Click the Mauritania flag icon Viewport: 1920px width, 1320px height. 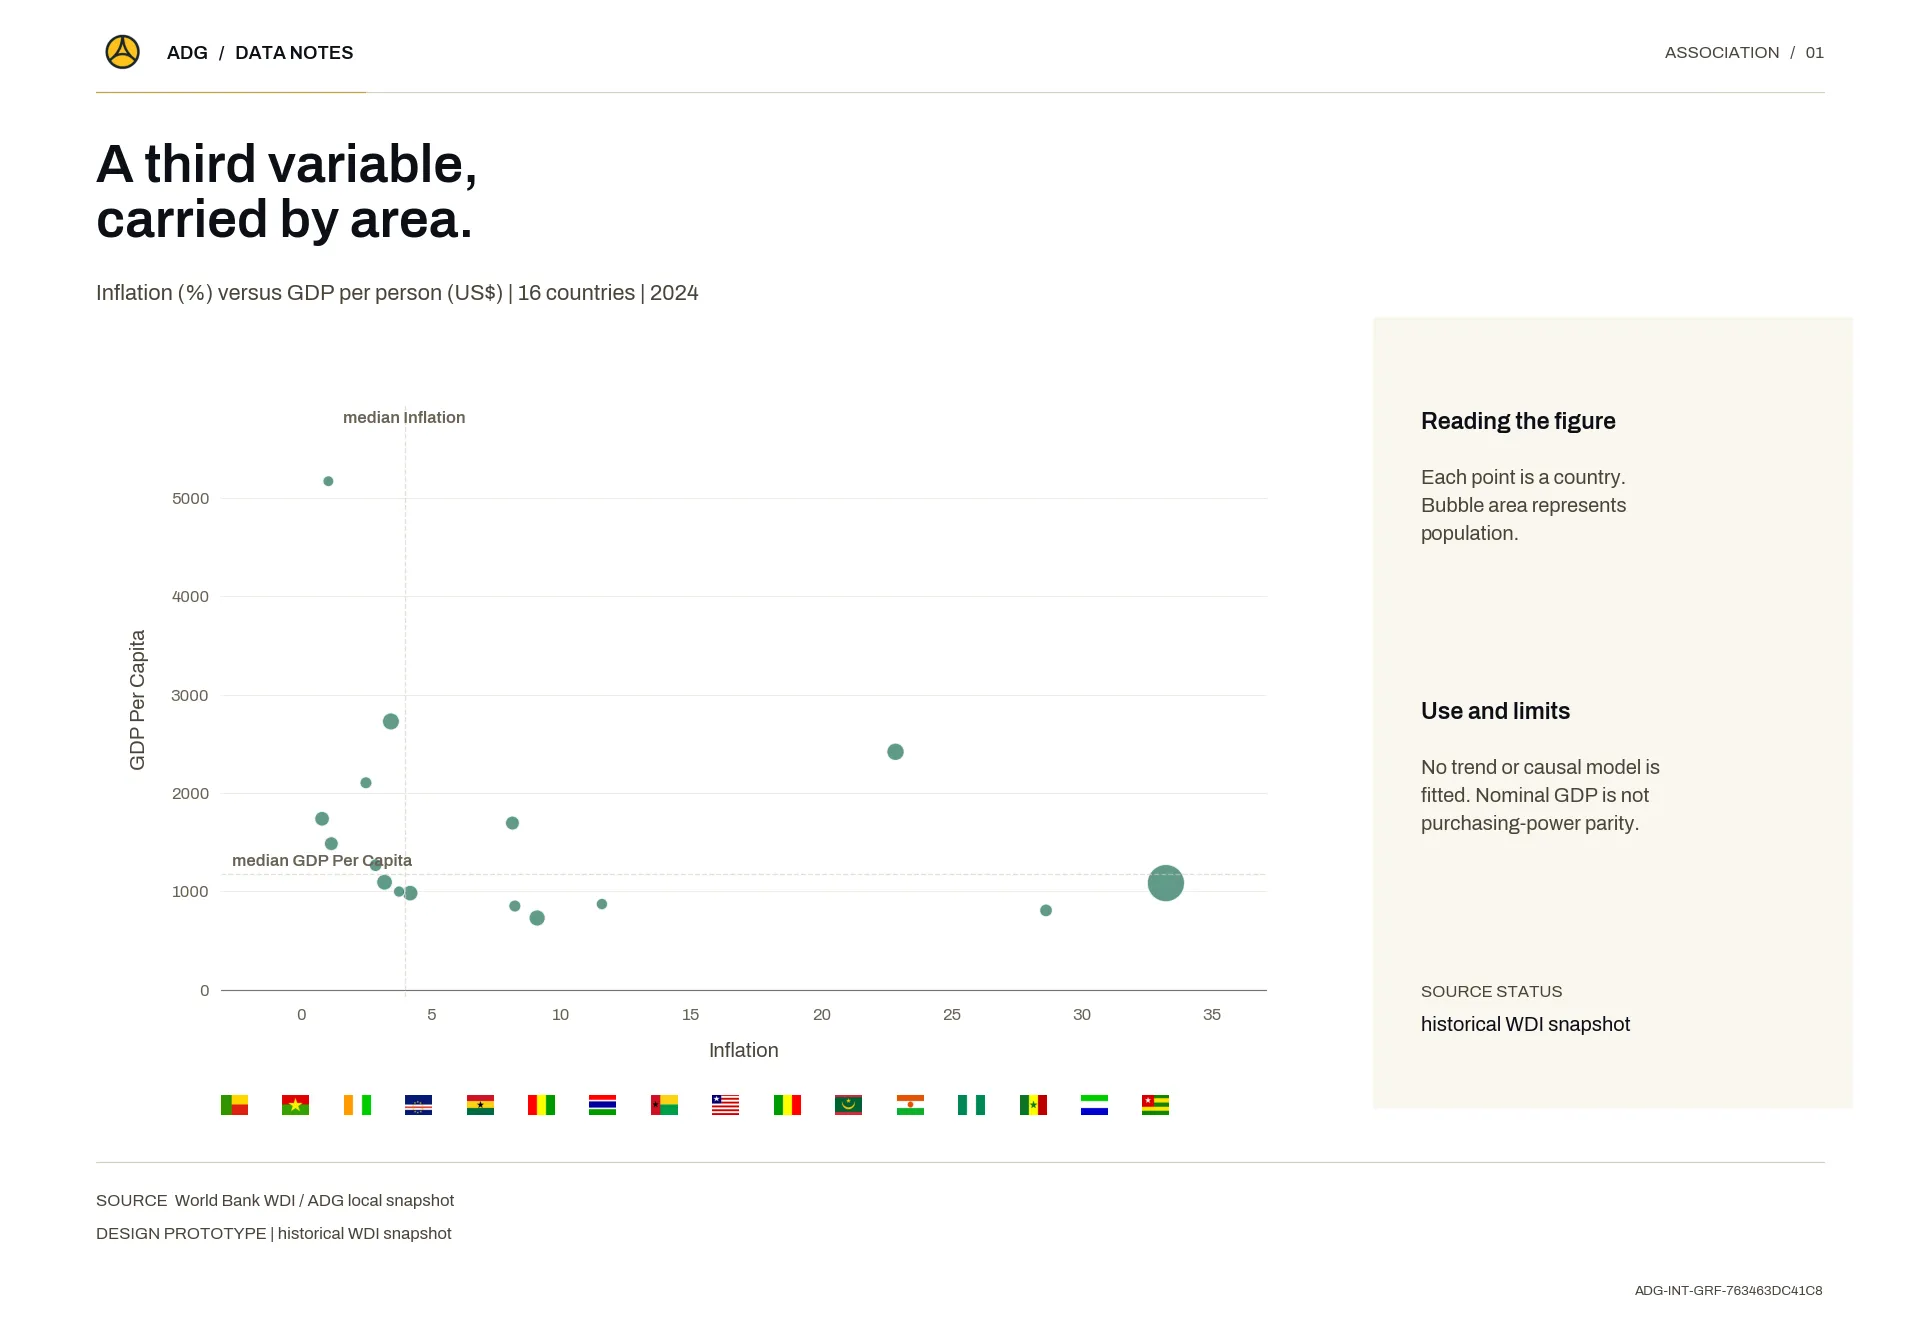[848, 1104]
